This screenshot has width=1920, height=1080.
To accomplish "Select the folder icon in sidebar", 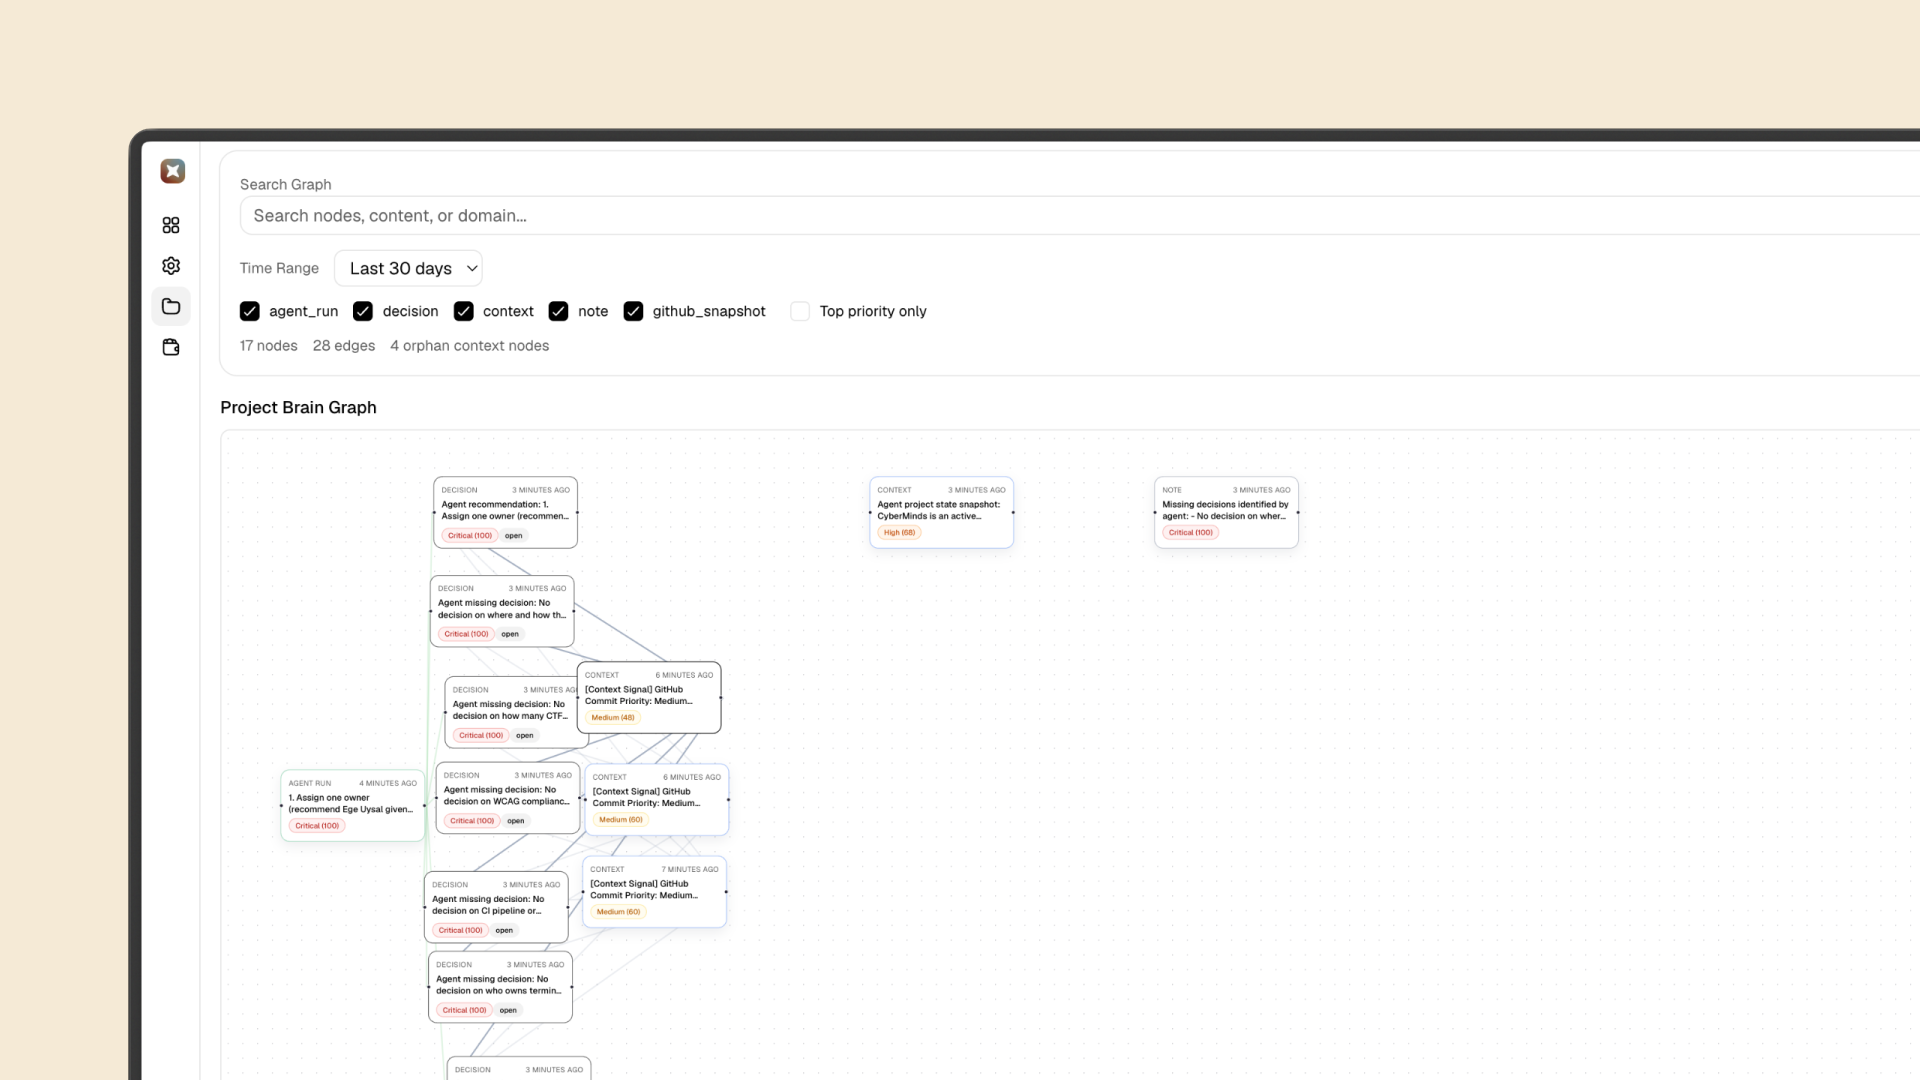I will tap(171, 307).
